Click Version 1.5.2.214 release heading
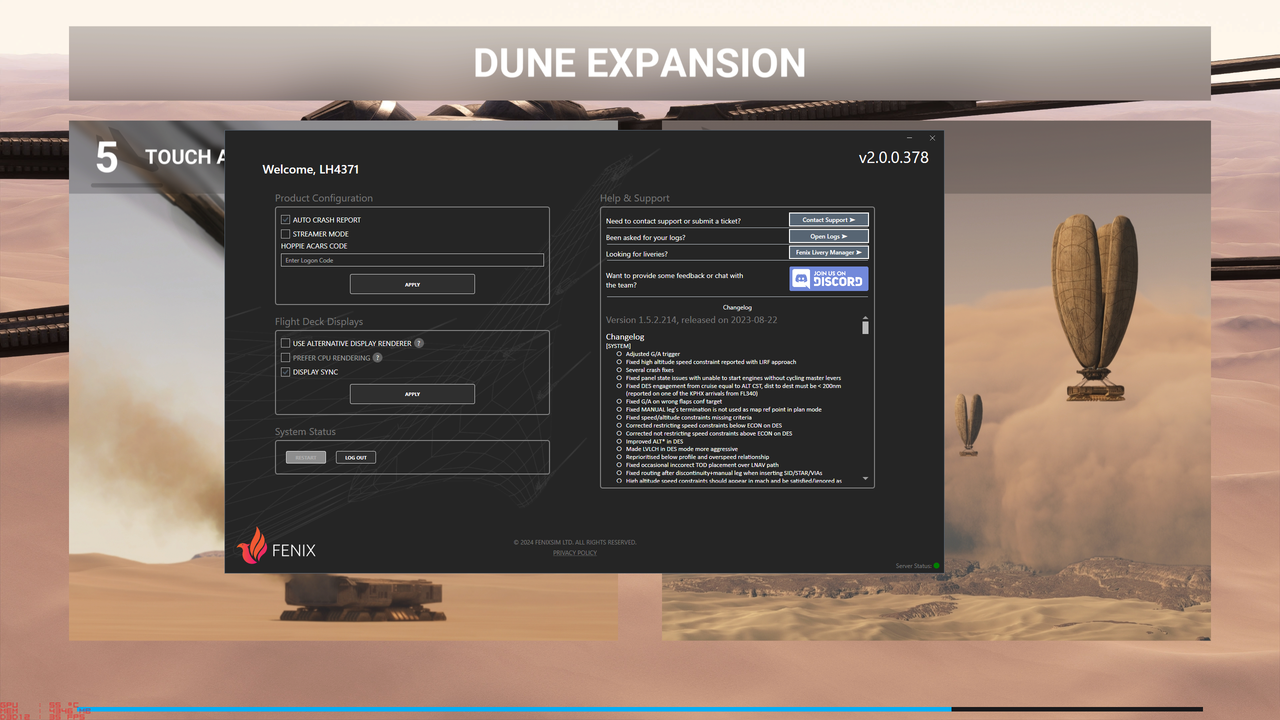1280x720 pixels. tap(692, 320)
